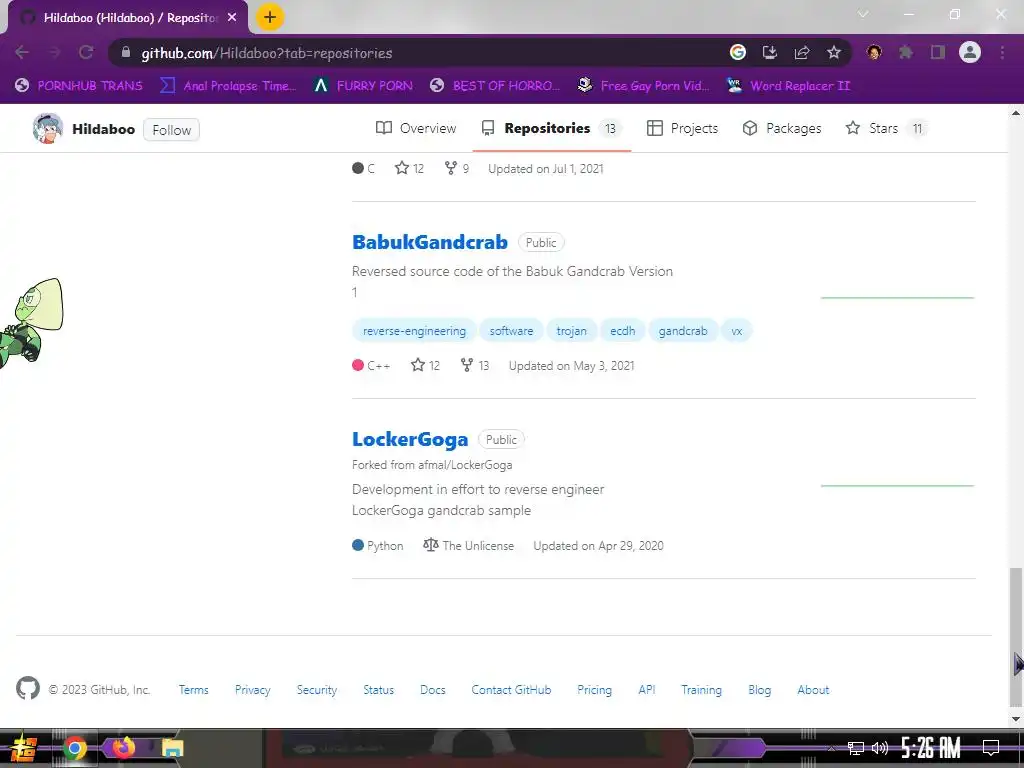Open the tab search chevron

pyautogui.click(x=863, y=14)
